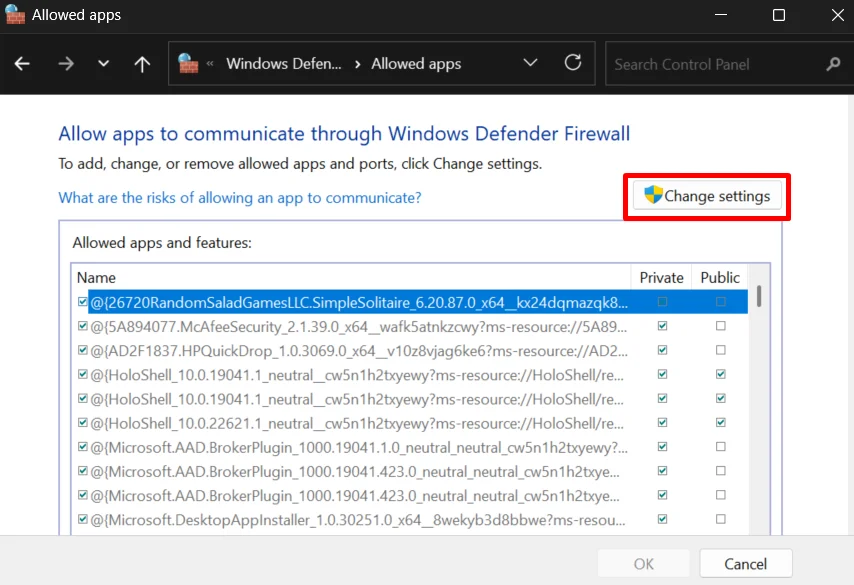This screenshot has height=585, width=854.
Task: Select the Allowed apps breadcrumb item
Action: pyautogui.click(x=416, y=63)
